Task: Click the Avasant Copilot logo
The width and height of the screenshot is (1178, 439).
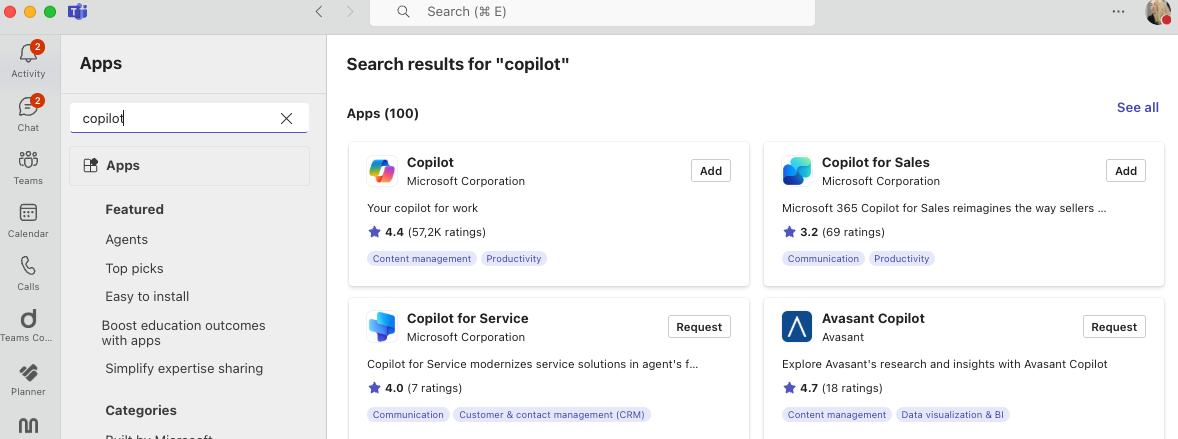Action: click(796, 326)
